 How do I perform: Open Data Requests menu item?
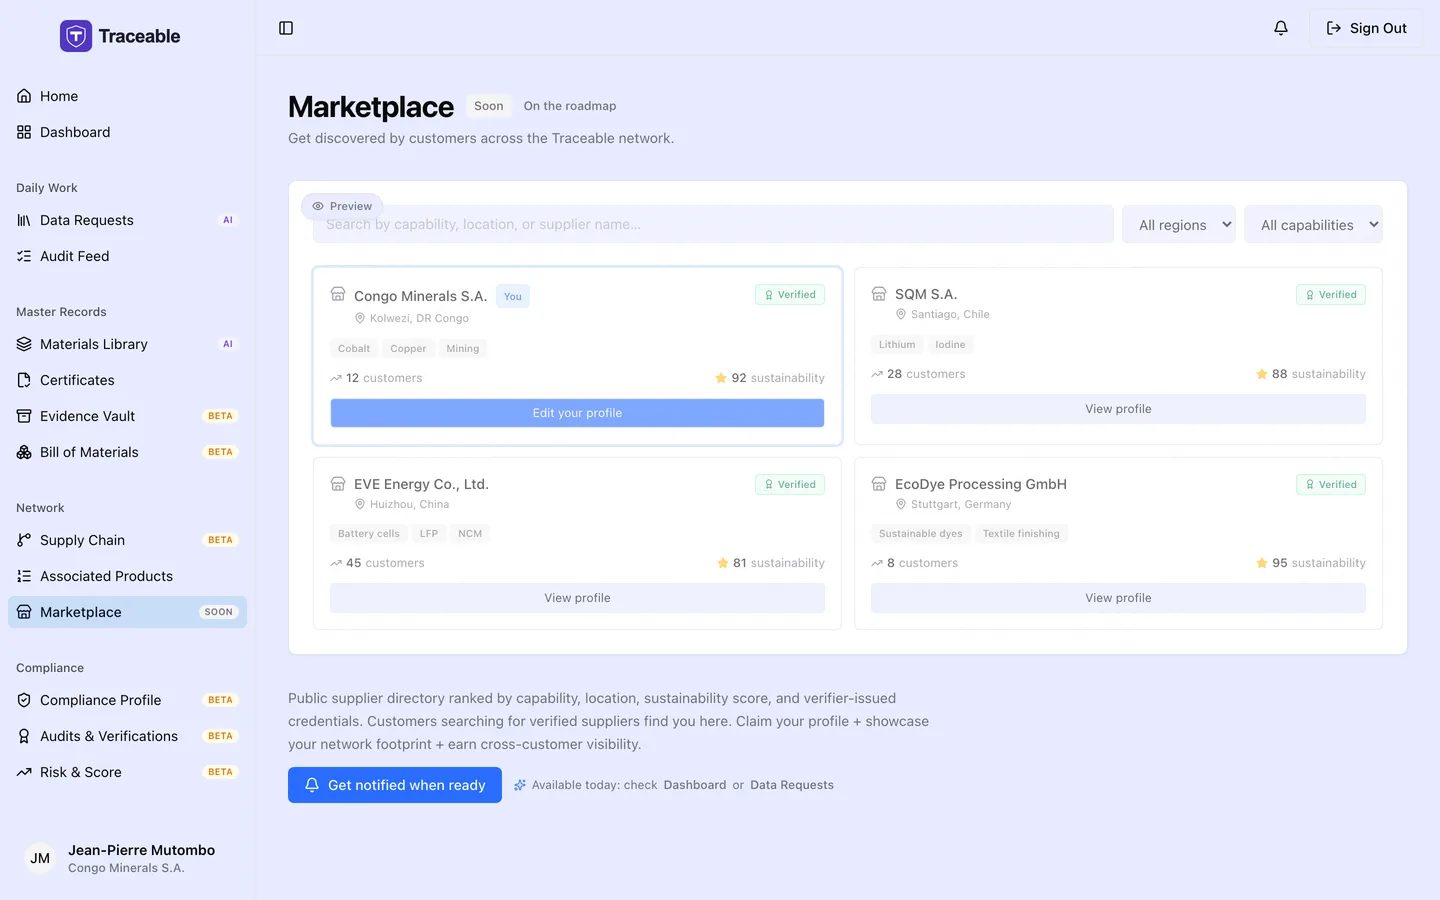click(x=127, y=220)
